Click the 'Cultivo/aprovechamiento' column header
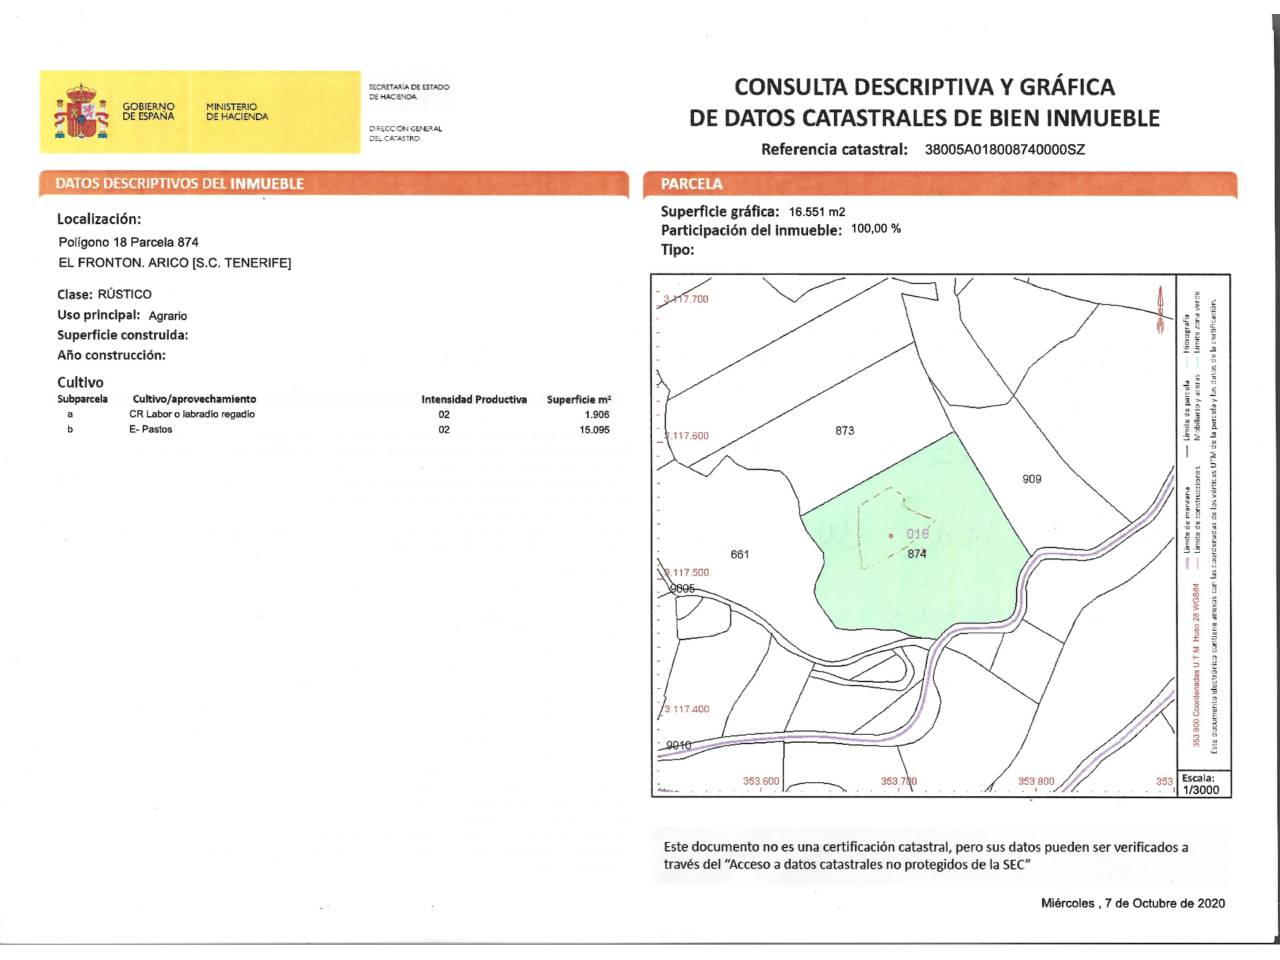 (194, 399)
